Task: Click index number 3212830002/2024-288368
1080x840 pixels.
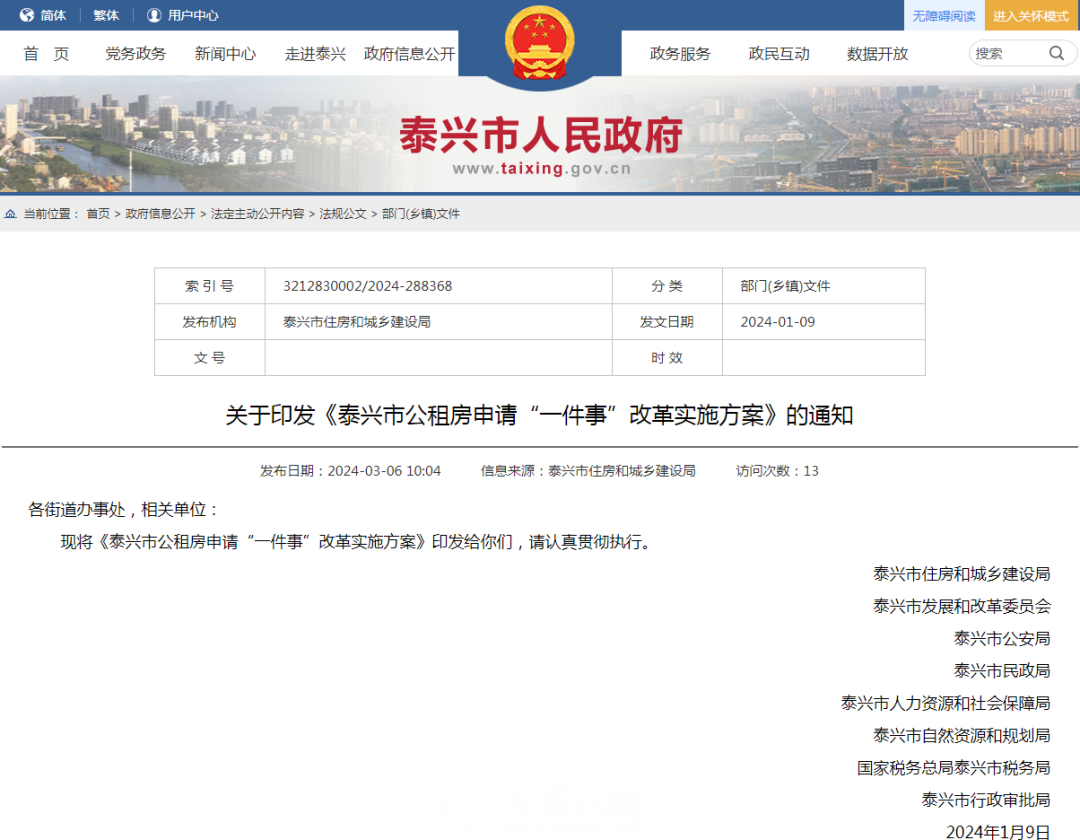Action: click(368, 286)
